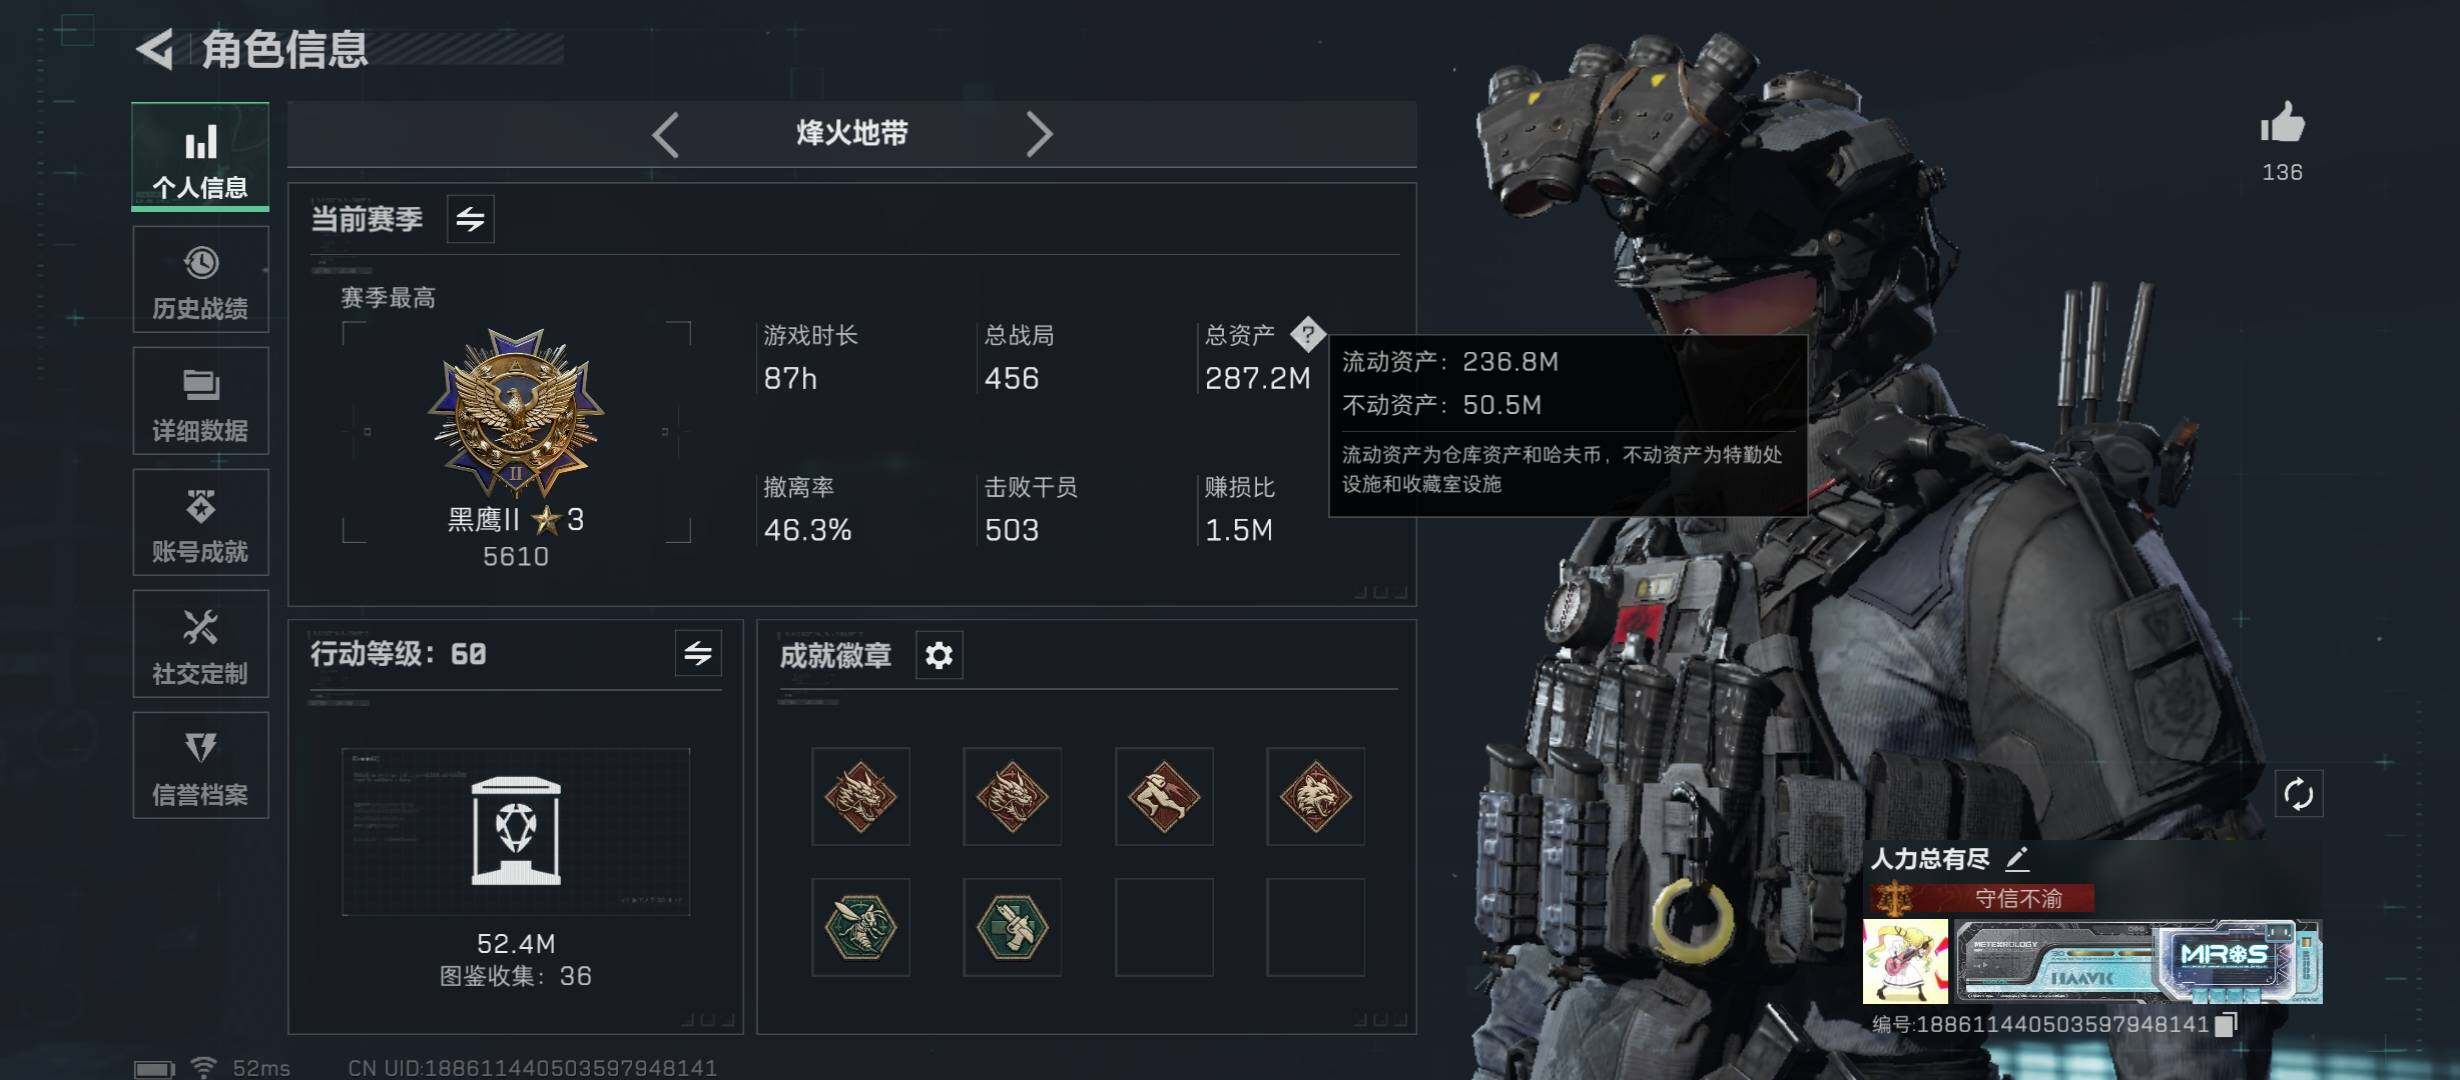Click the rotate character refresh icon
Viewport: 2460px width, 1080px height.
tap(2298, 795)
